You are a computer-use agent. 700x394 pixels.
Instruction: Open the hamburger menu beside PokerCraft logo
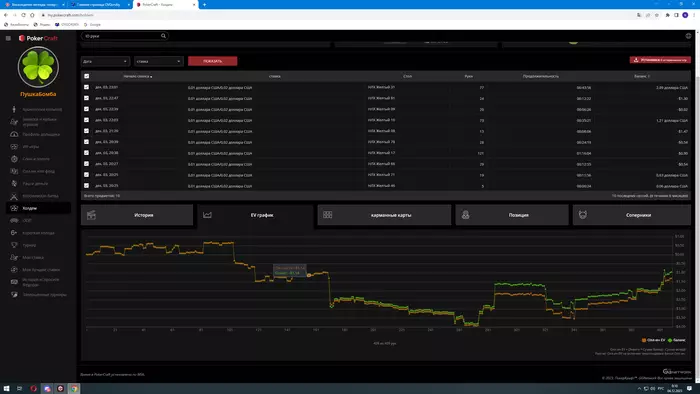click(x=8, y=38)
